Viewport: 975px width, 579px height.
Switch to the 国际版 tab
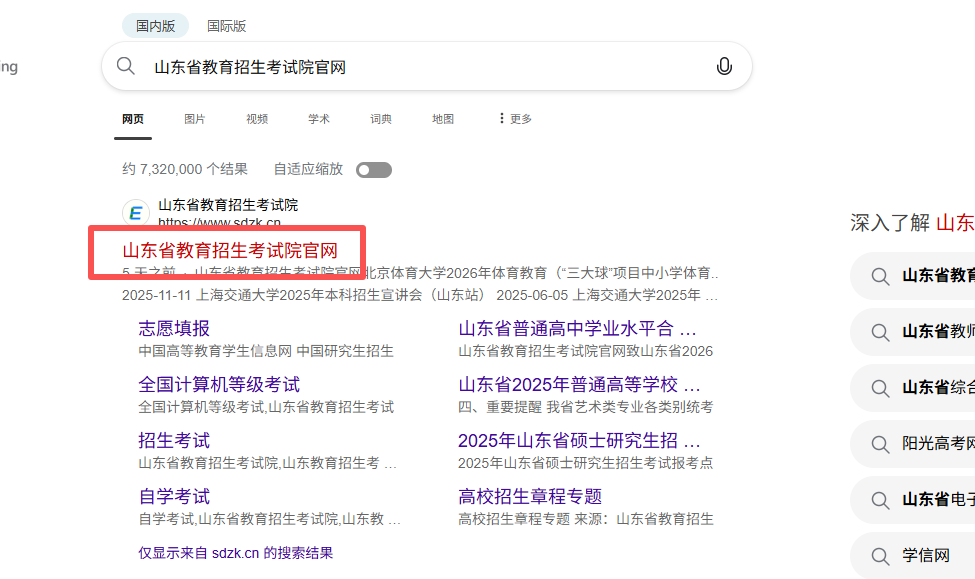tap(226, 25)
